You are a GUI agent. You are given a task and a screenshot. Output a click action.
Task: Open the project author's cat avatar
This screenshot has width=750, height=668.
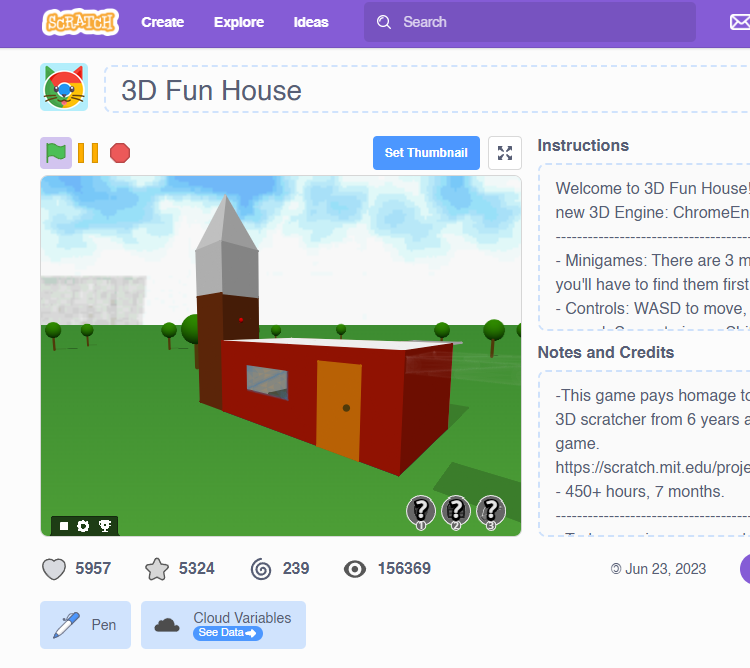64,87
